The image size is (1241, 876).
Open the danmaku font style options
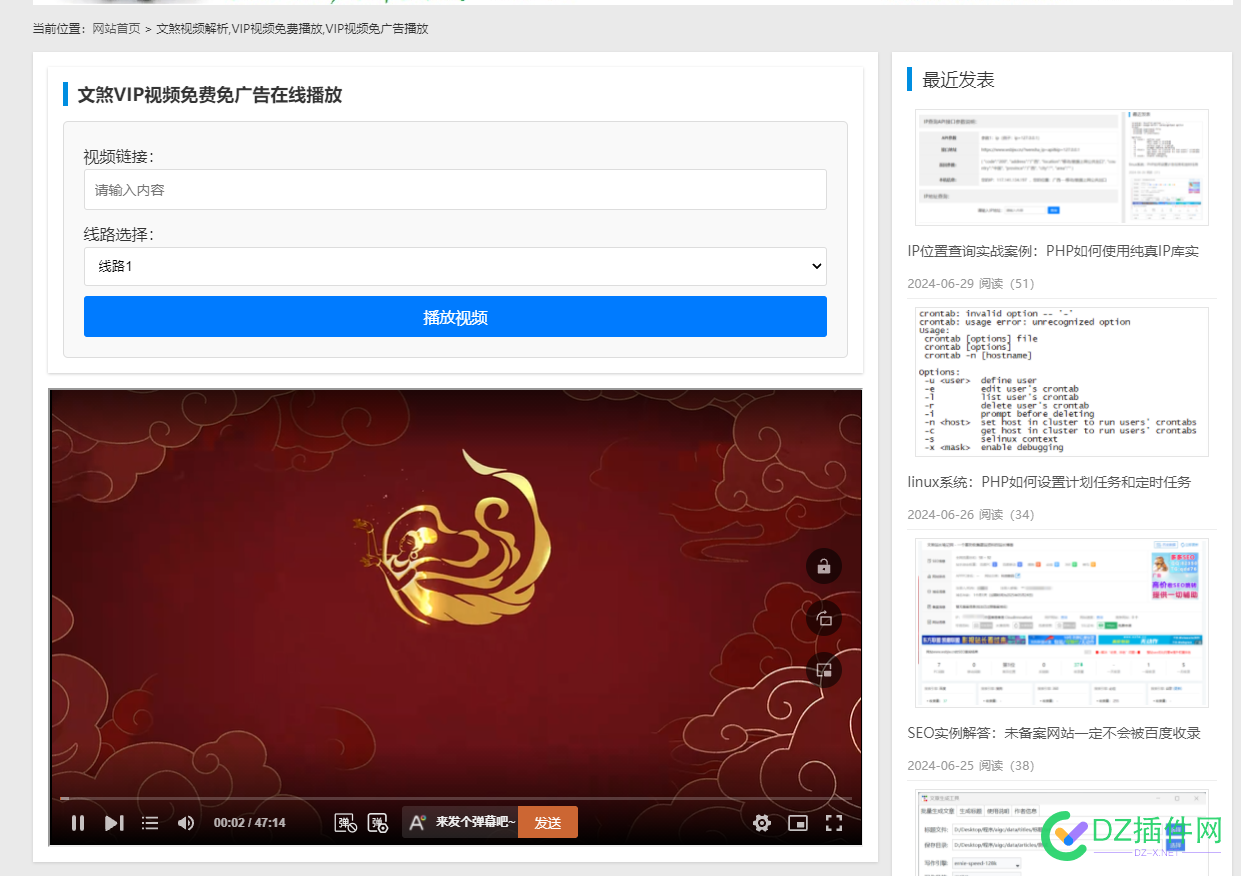pos(417,822)
